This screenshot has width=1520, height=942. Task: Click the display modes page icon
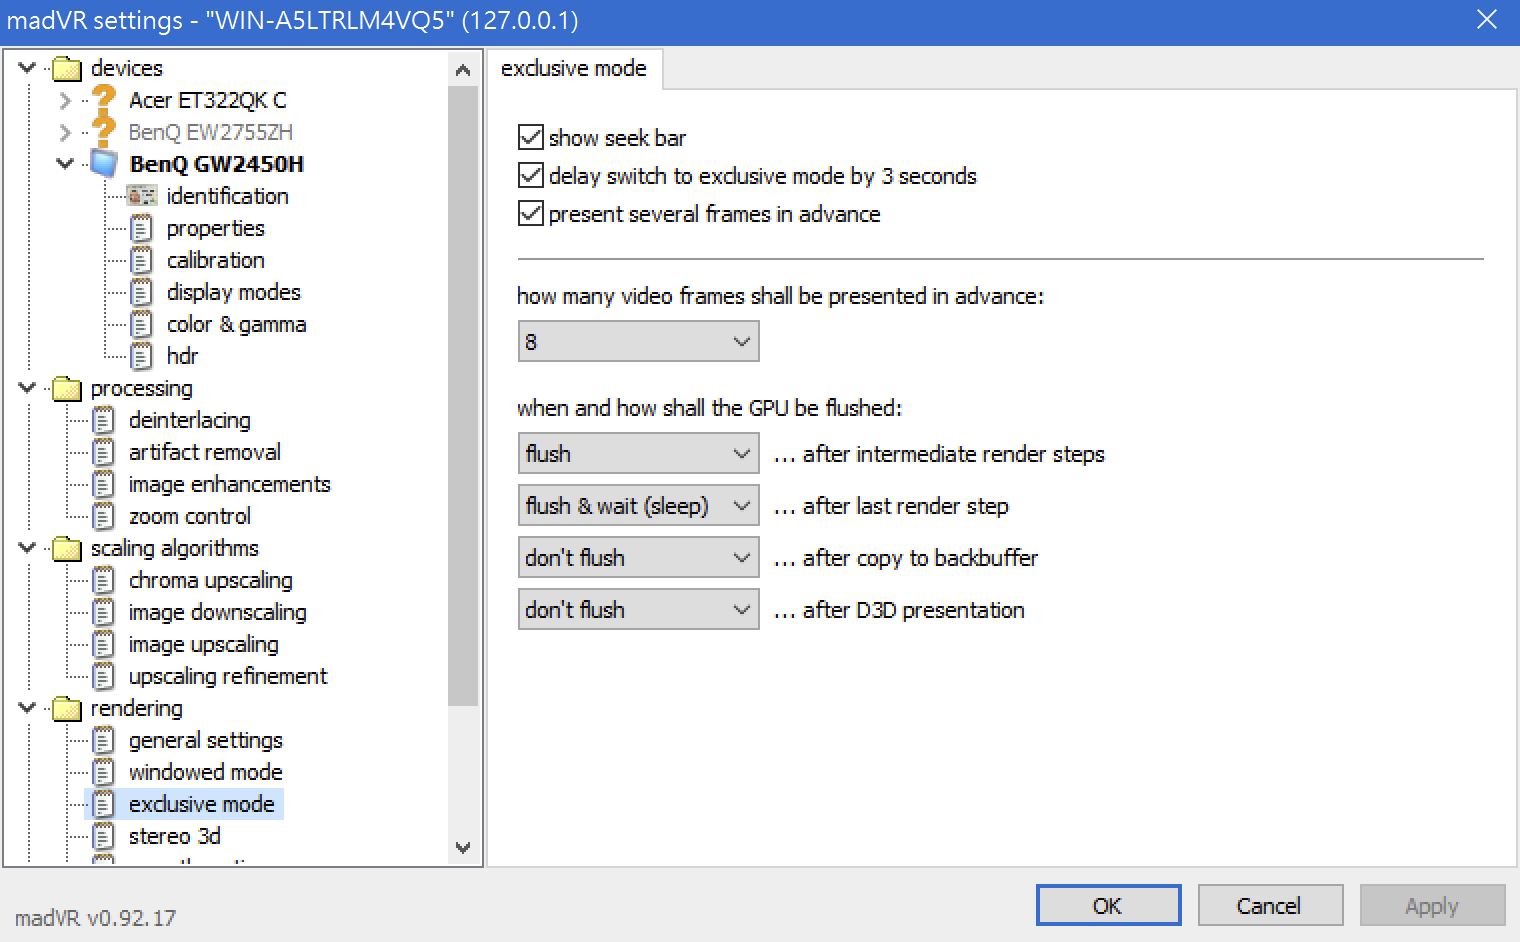coord(142,292)
